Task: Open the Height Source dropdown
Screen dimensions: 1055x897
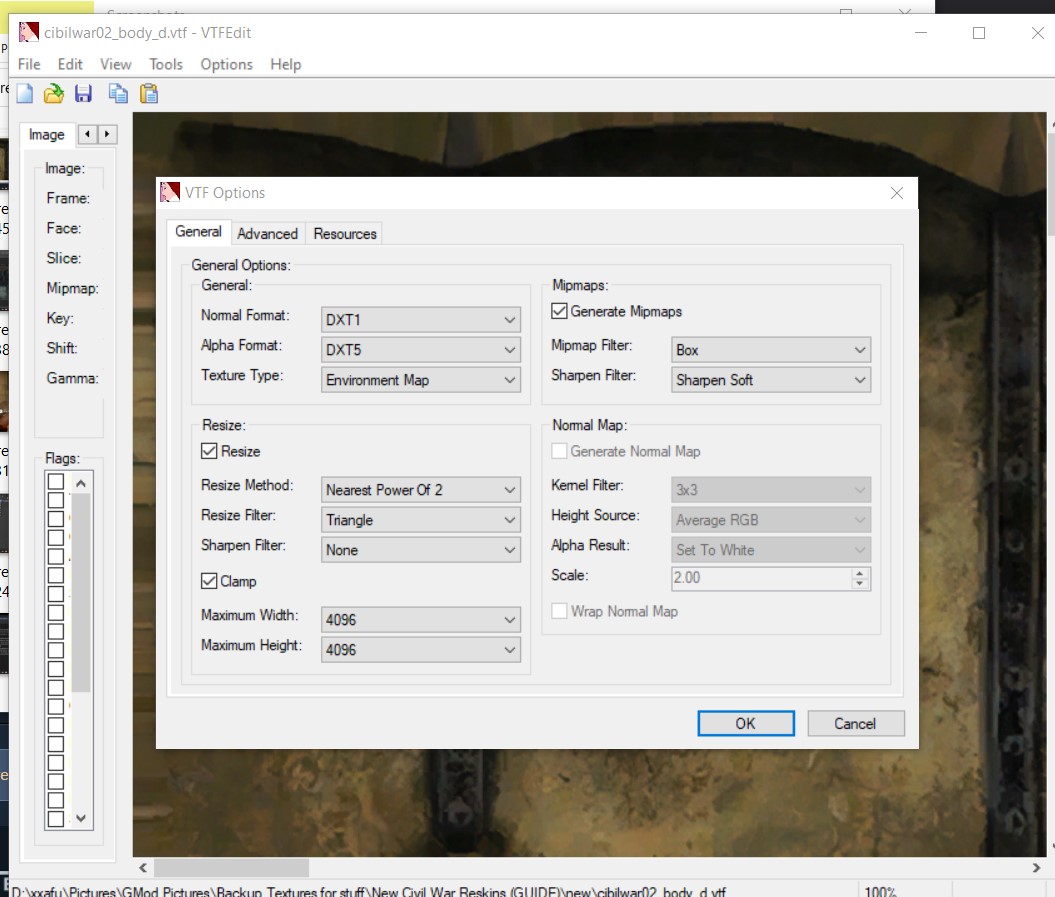Action: click(770, 520)
